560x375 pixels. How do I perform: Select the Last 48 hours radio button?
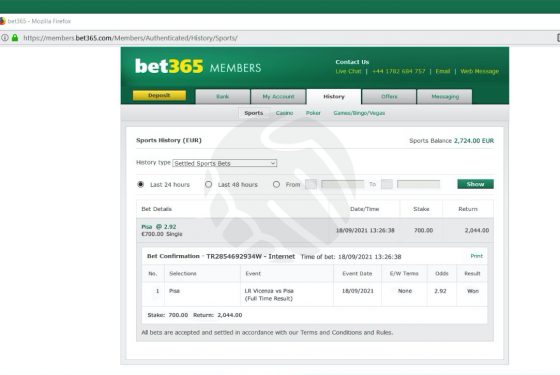click(x=209, y=184)
